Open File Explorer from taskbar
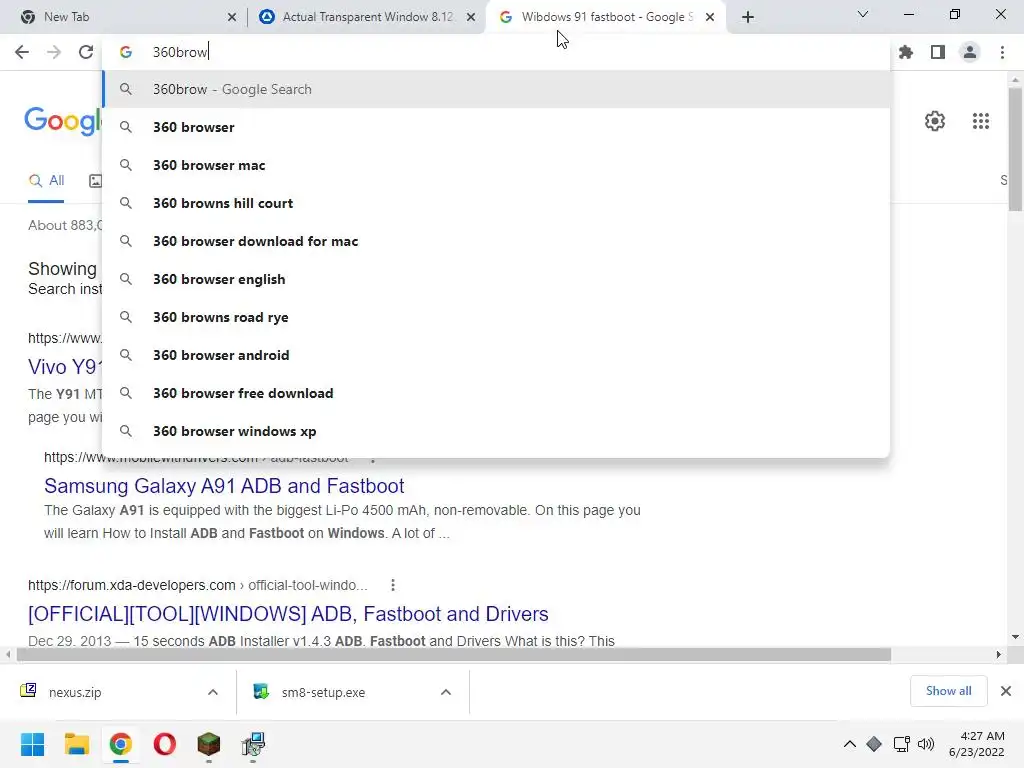The height and width of the screenshot is (768, 1024). pos(76,744)
